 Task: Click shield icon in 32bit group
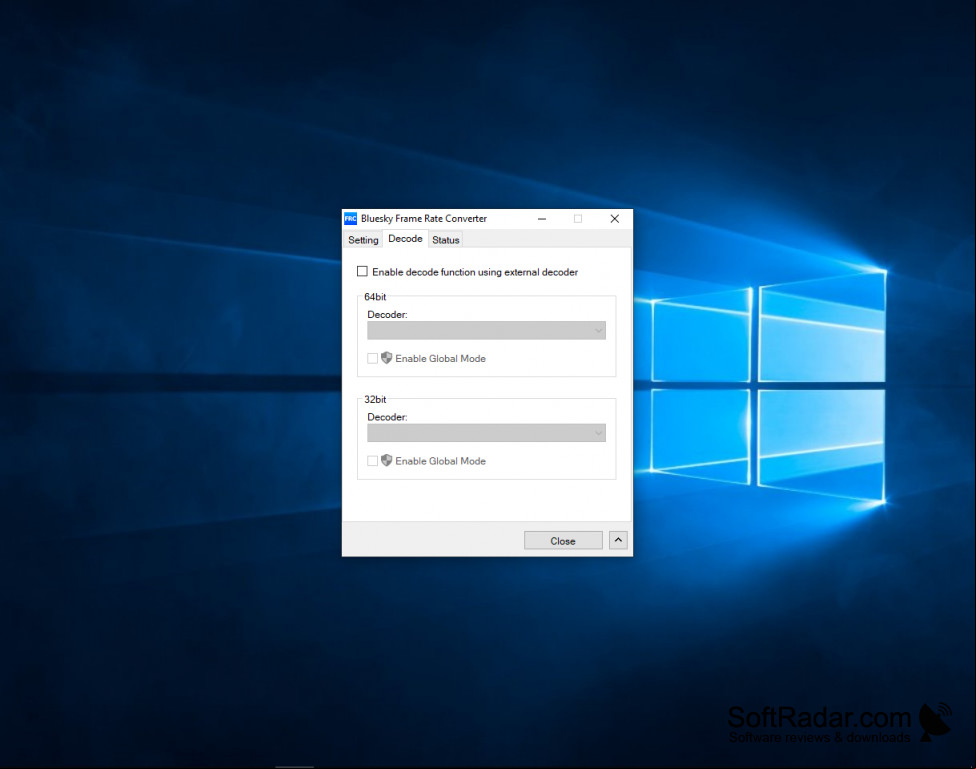[x=387, y=460]
